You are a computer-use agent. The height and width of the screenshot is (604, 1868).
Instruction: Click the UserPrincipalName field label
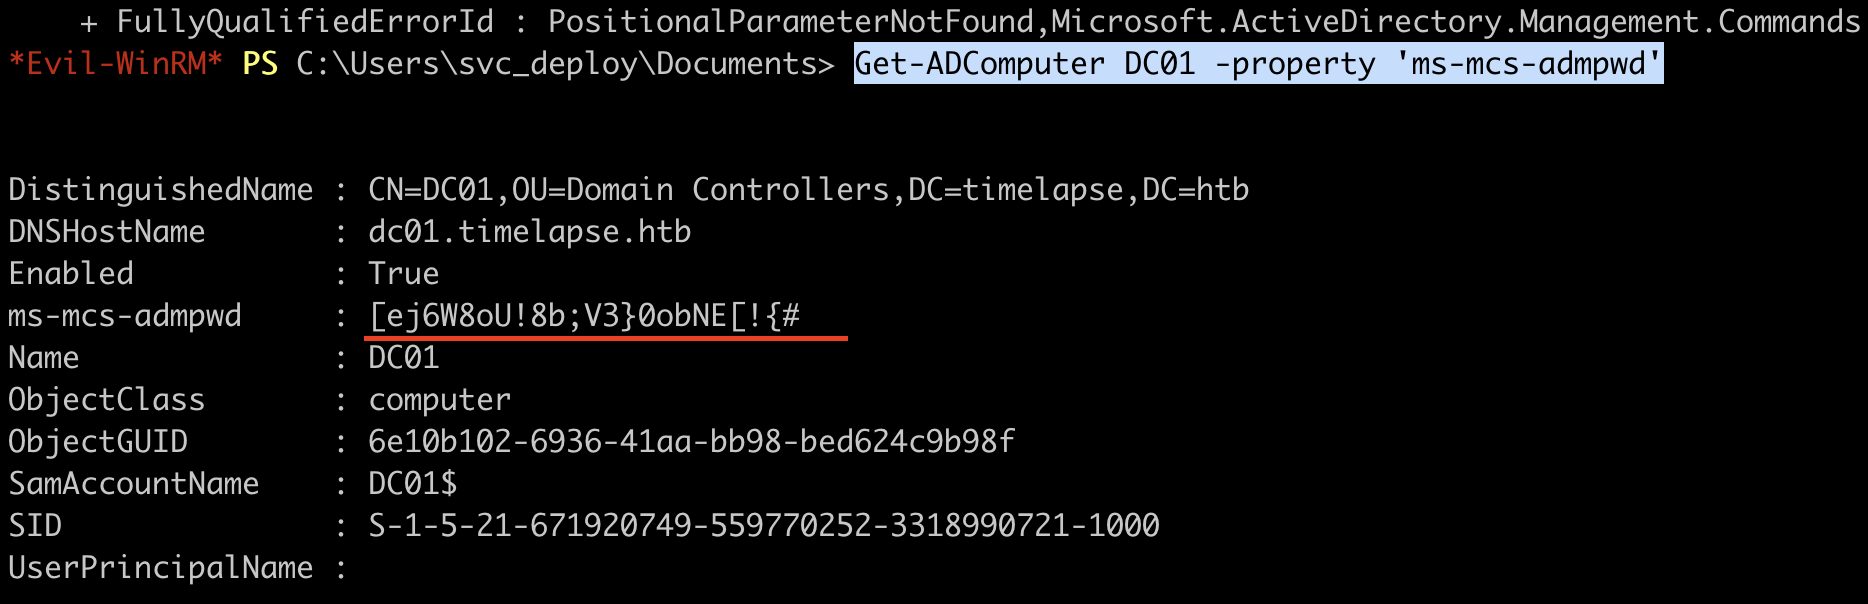[x=161, y=568]
